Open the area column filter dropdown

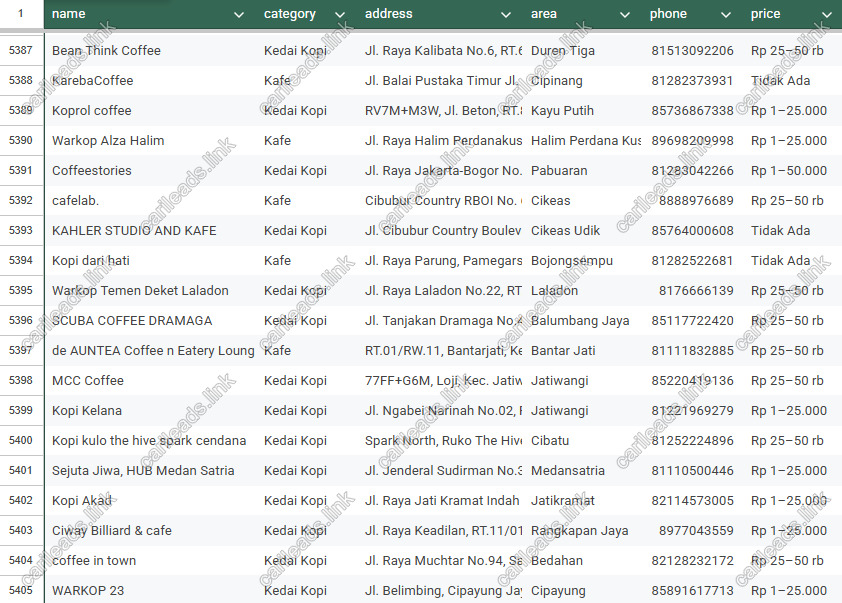pos(625,14)
